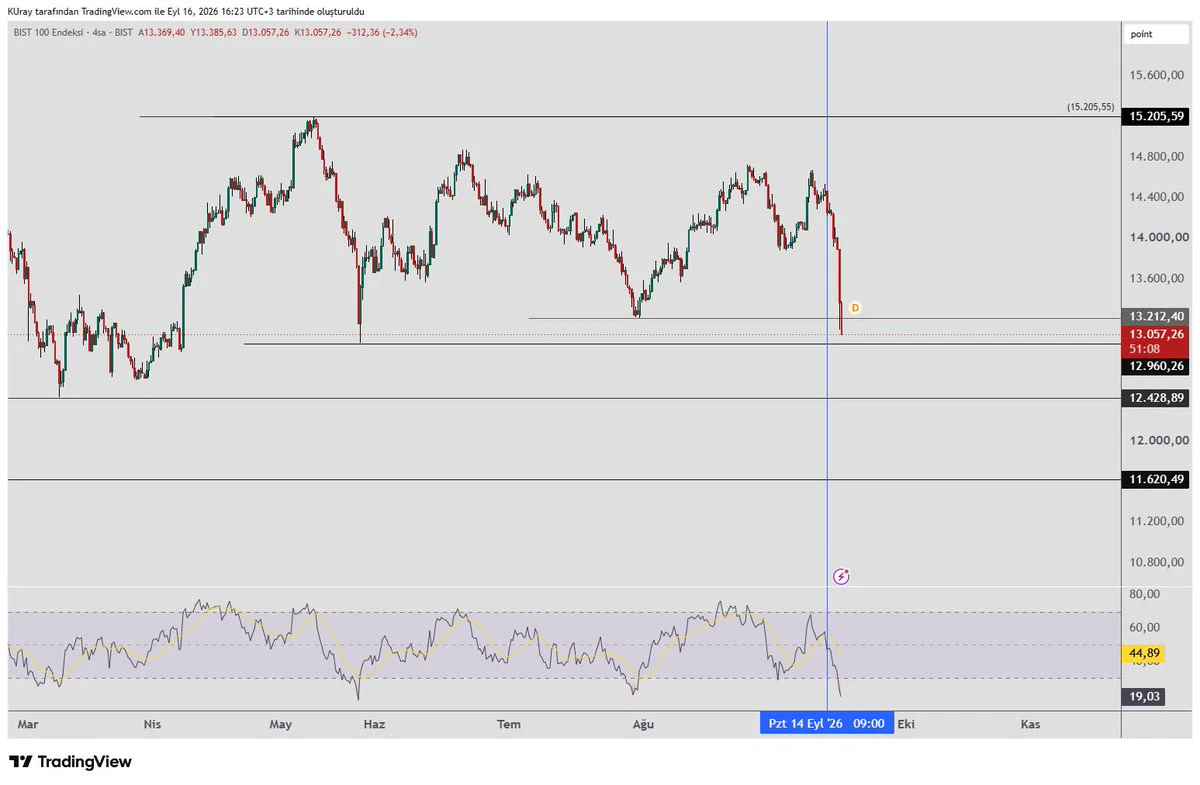Click the RSI scale value 60,00
Screen dimensions: 1200x785
(x=1144, y=627)
